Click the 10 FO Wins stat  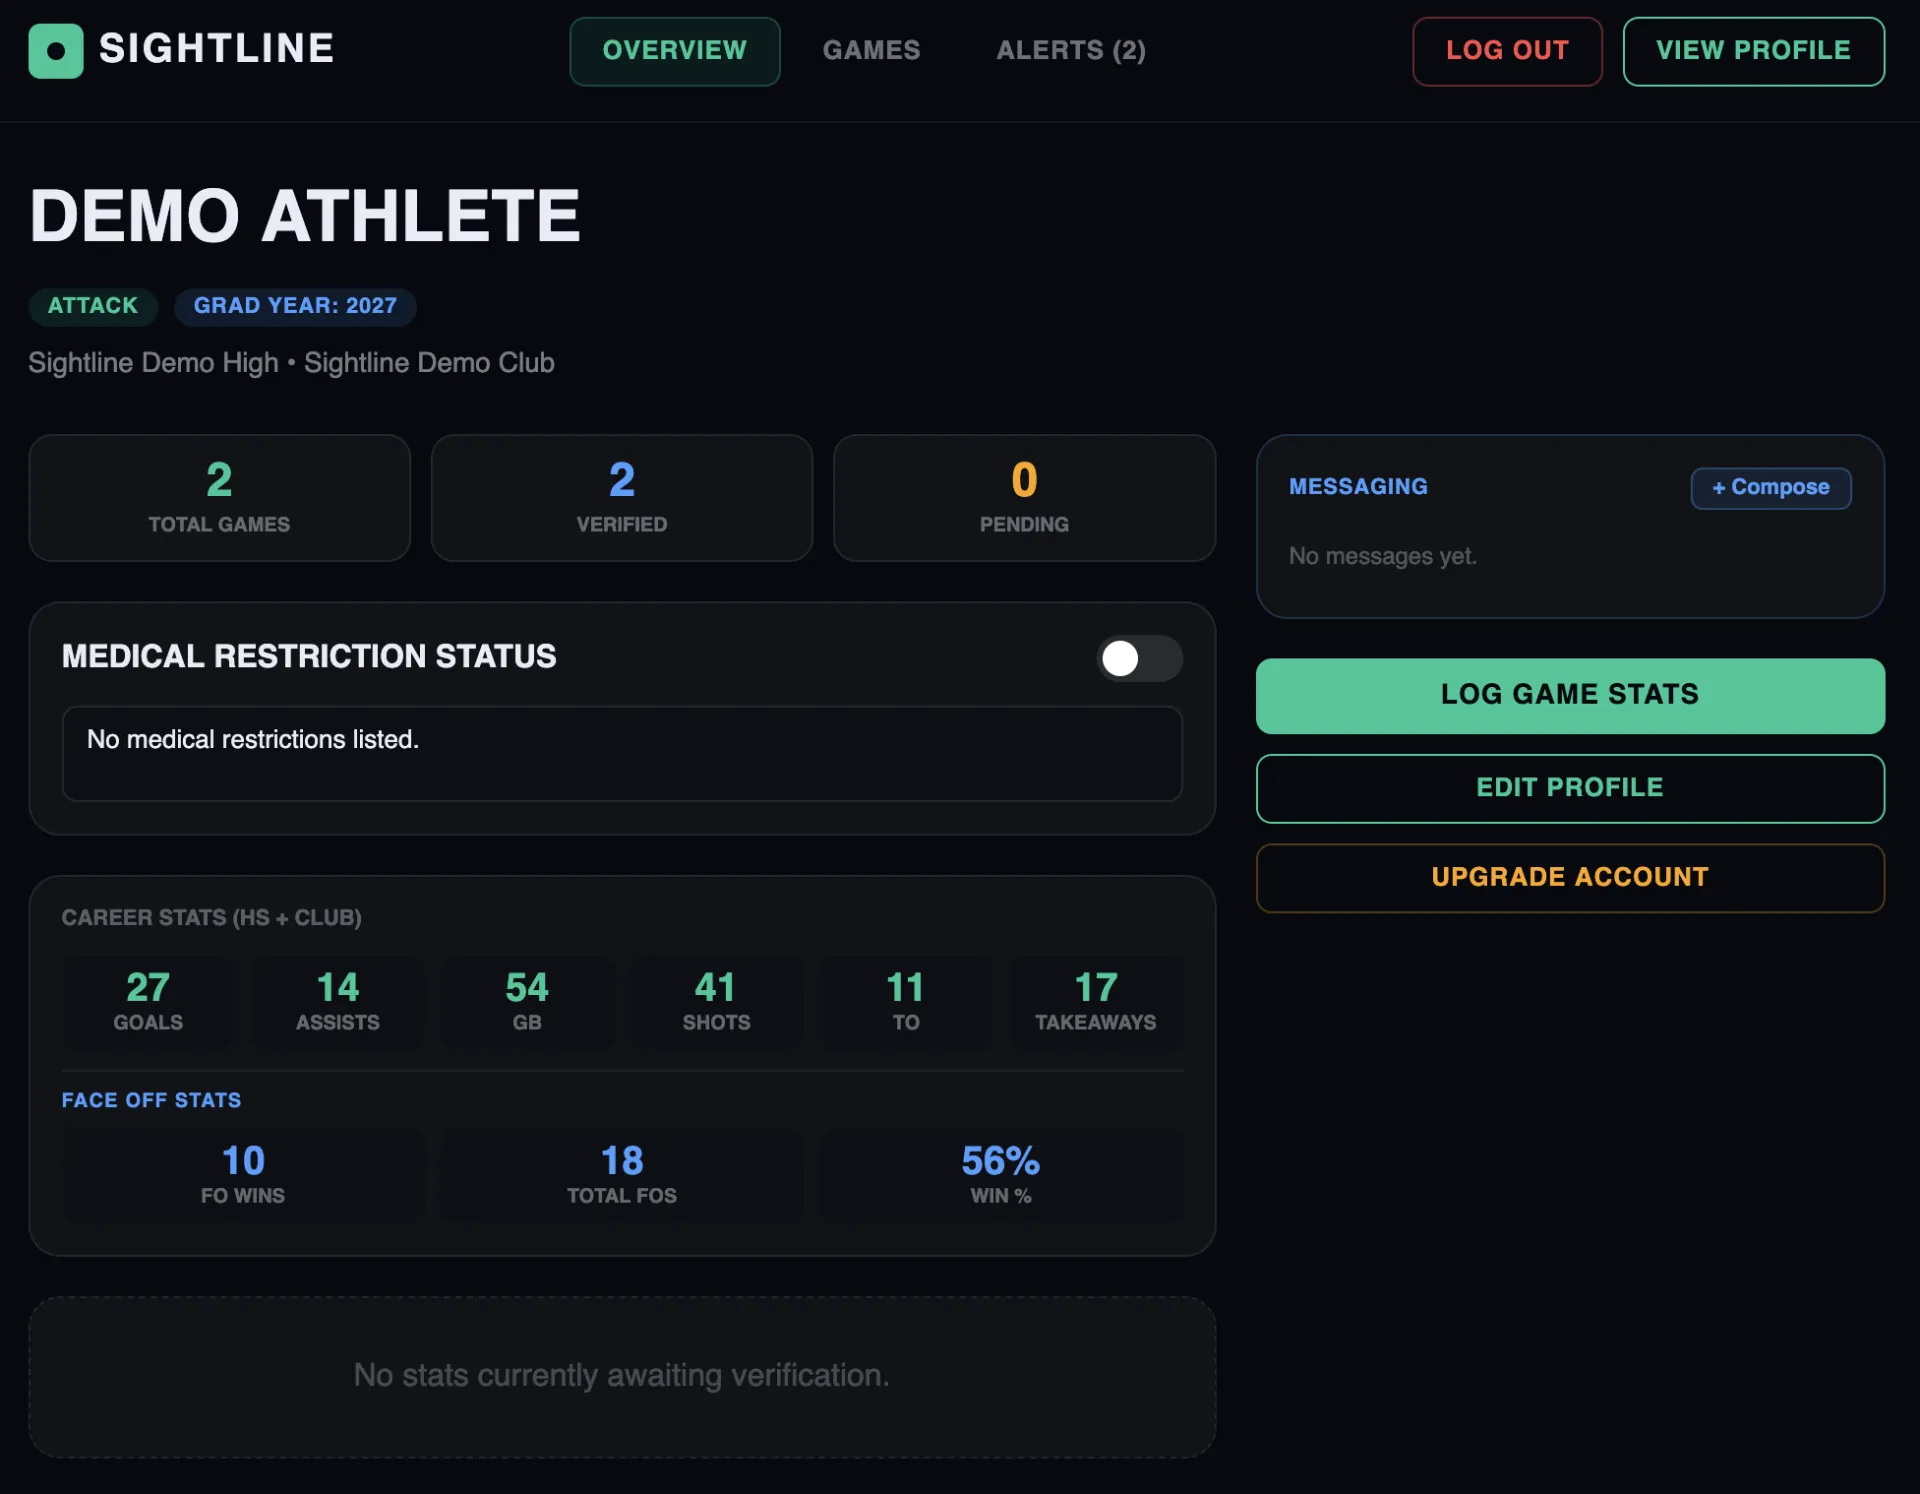click(x=243, y=1174)
